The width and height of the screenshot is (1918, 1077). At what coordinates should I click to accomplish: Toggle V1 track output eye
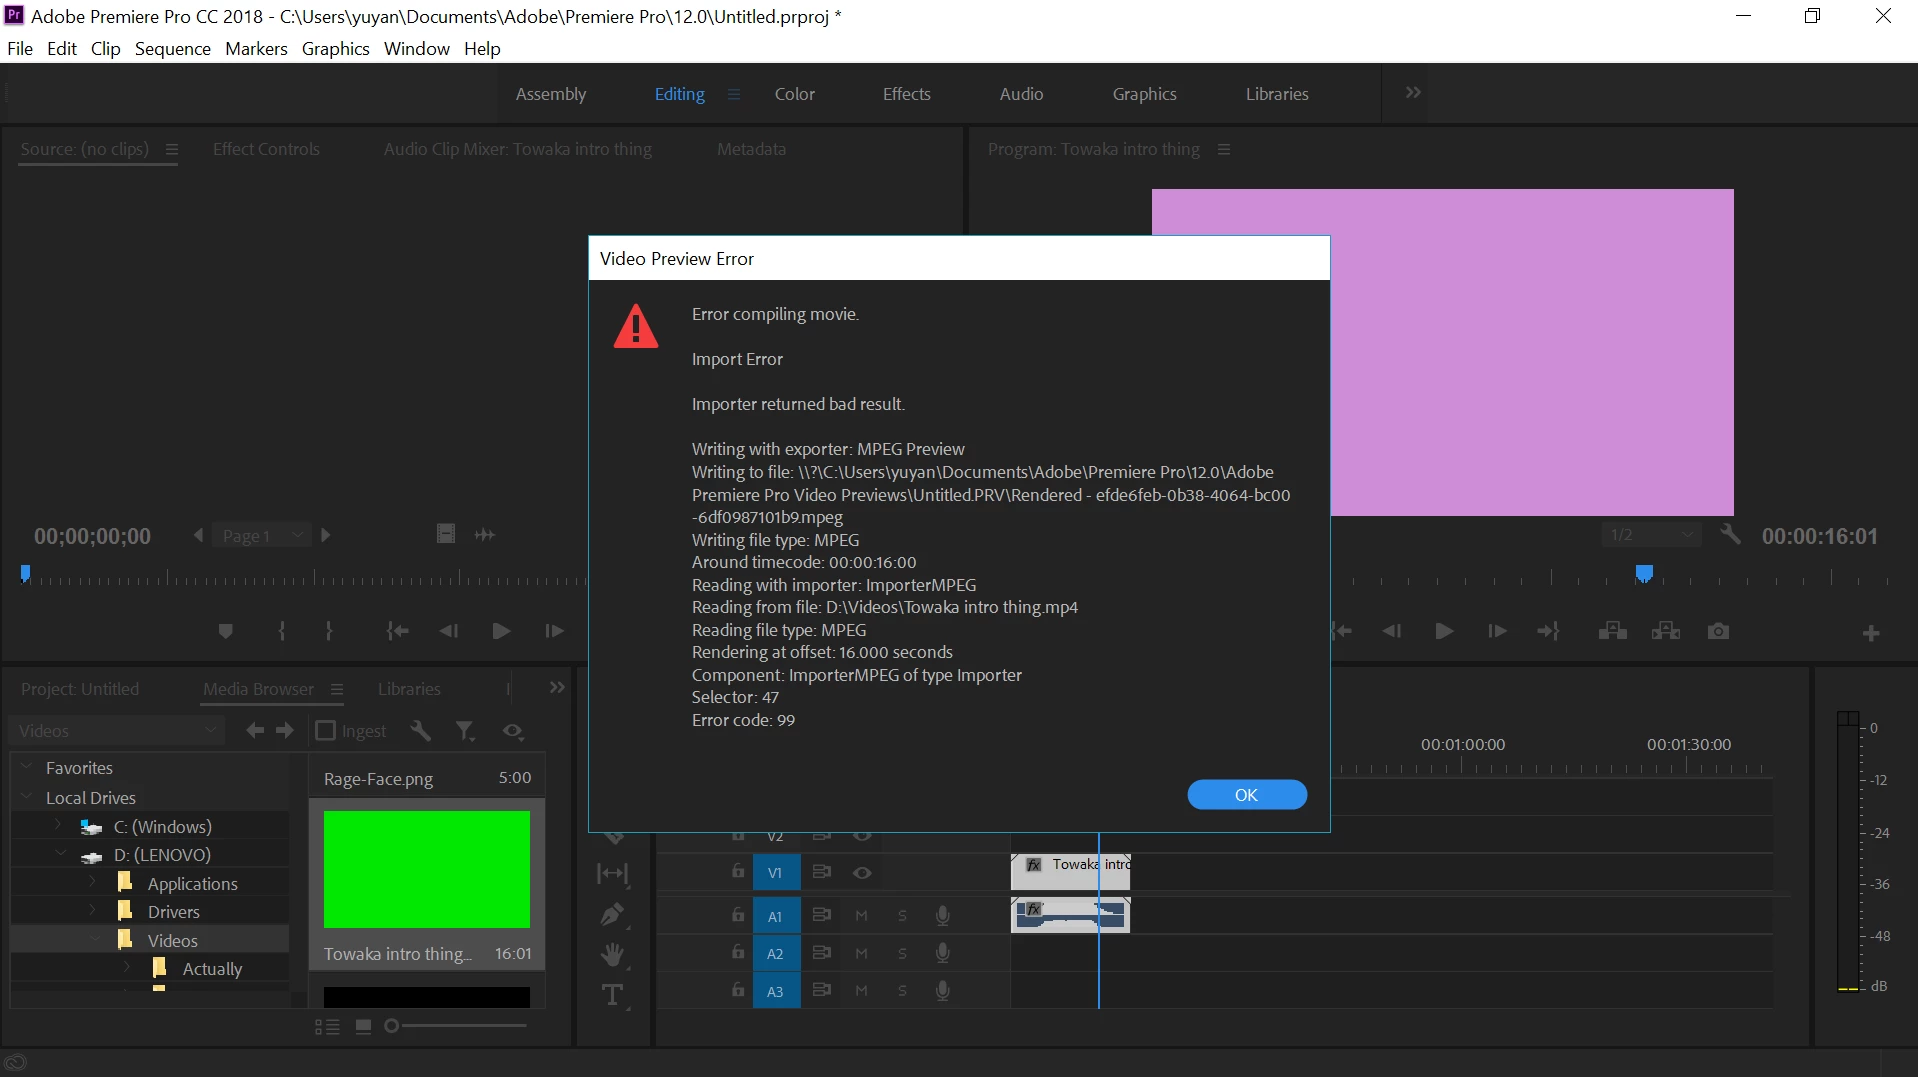click(862, 873)
